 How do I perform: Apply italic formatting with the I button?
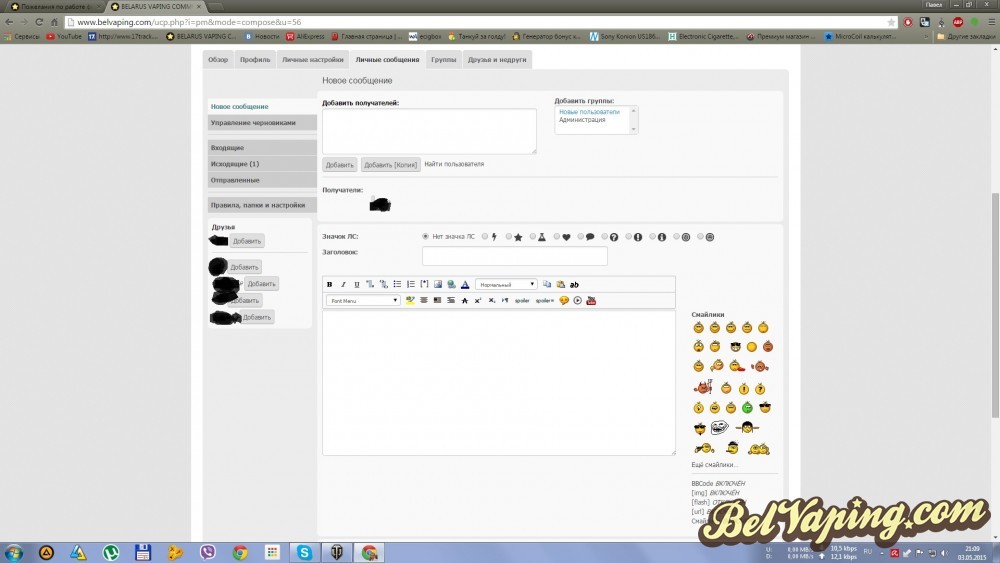click(x=343, y=284)
